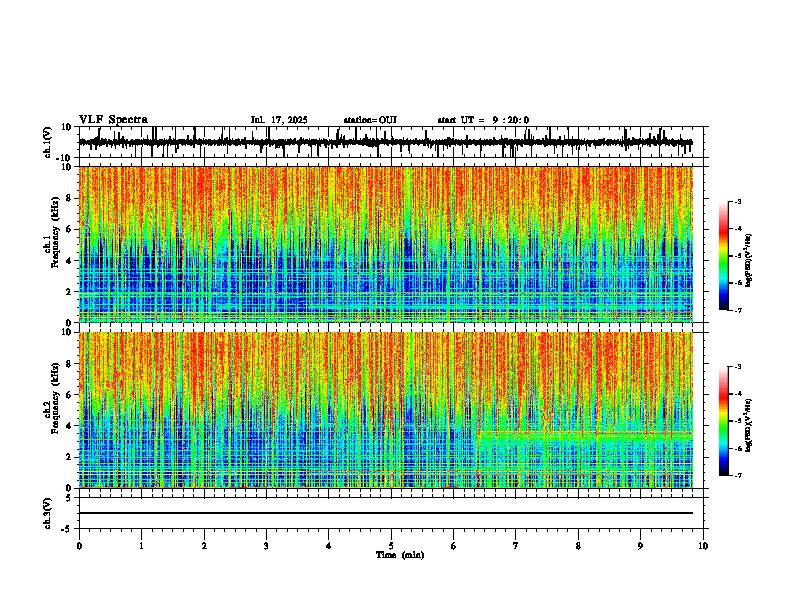Click the ch.2 color bar log(PSD) unit label
This screenshot has width=792, height=612.
[749, 425]
